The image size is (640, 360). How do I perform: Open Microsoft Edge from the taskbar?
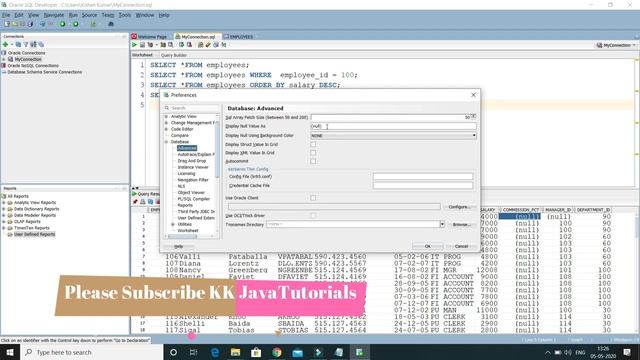click(215, 352)
